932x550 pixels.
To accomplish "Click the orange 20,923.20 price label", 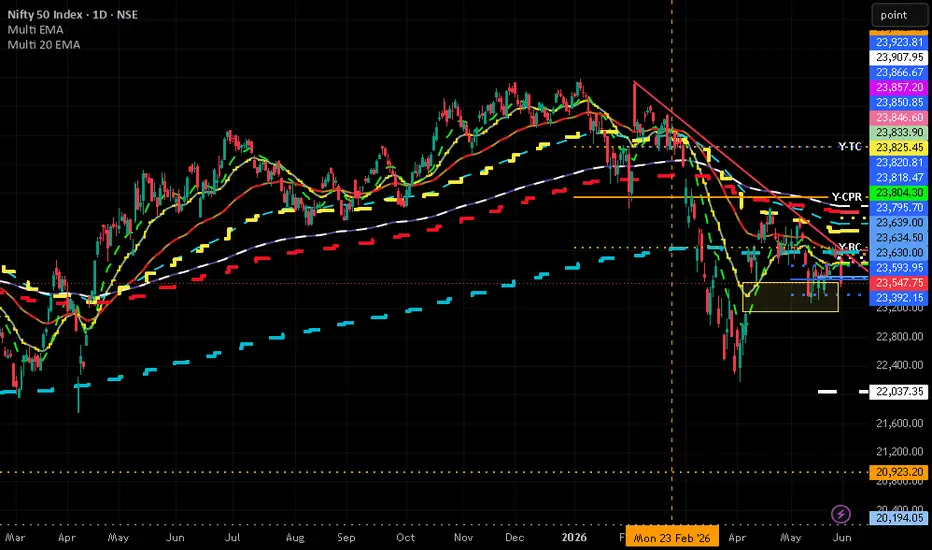I will pyautogui.click(x=898, y=472).
